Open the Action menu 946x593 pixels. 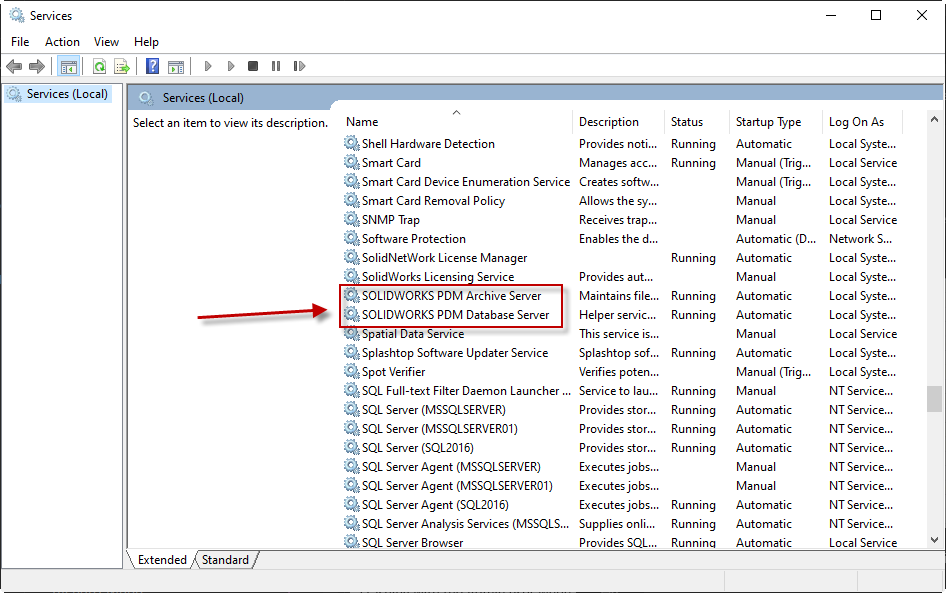click(x=62, y=42)
